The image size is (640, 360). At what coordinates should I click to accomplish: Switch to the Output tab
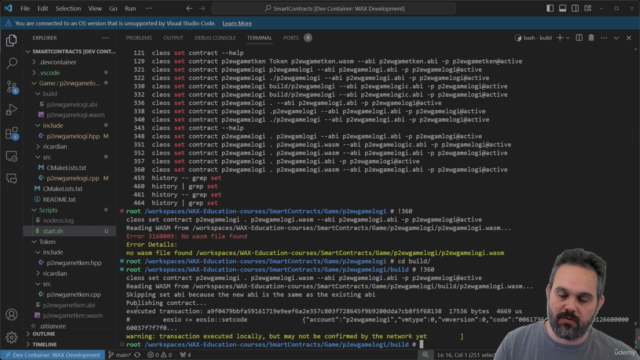(173, 38)
